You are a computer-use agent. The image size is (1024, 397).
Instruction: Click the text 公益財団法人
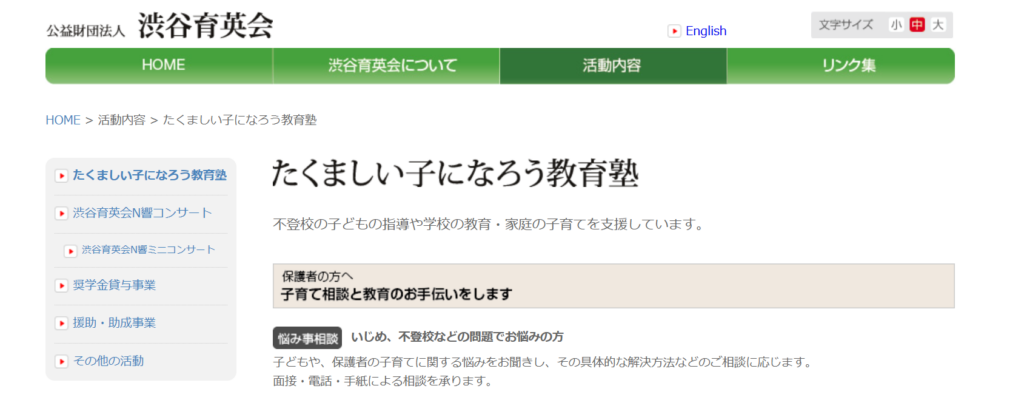[86, 31]
